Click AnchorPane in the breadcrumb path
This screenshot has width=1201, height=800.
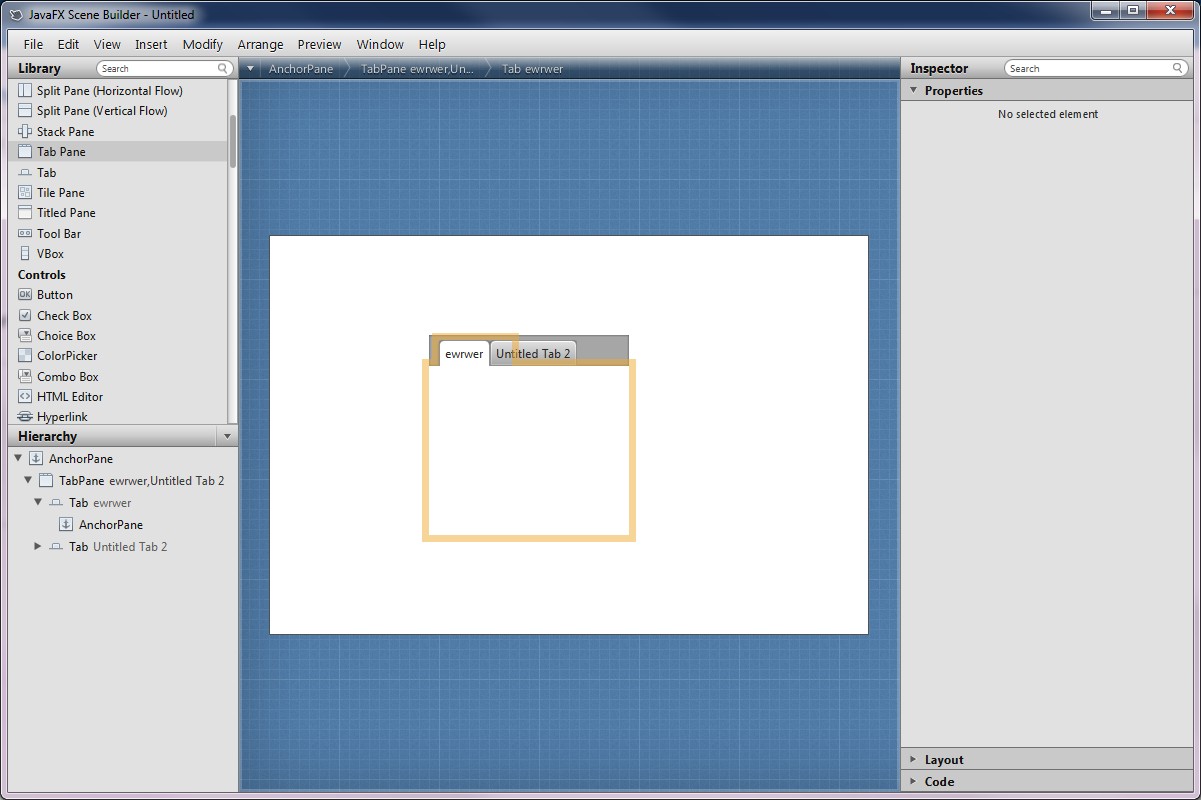(x=301, y=69)
